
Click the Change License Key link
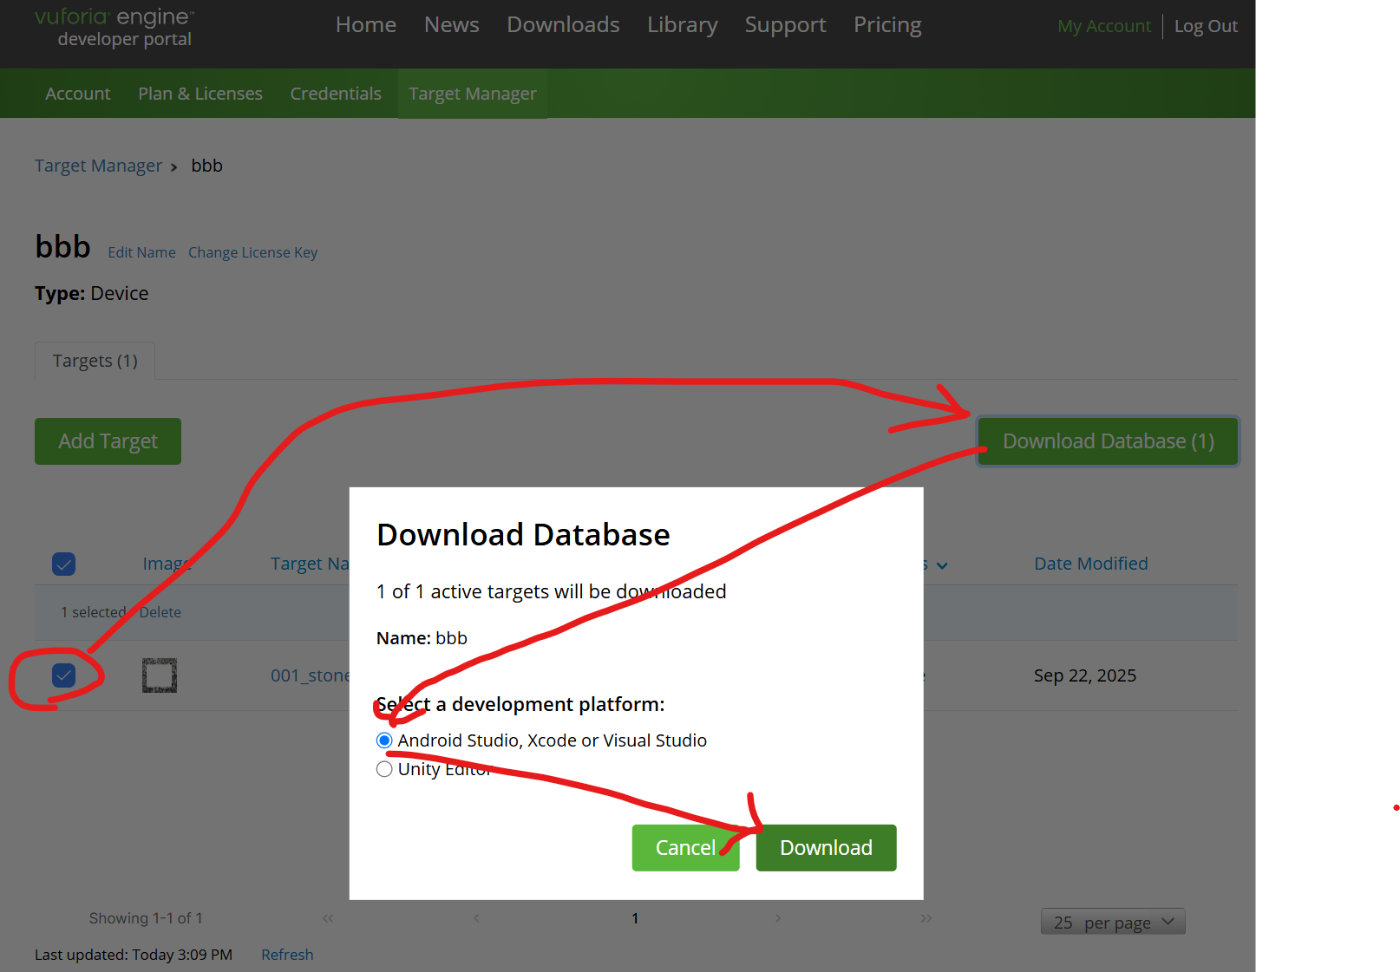[253, 253]
